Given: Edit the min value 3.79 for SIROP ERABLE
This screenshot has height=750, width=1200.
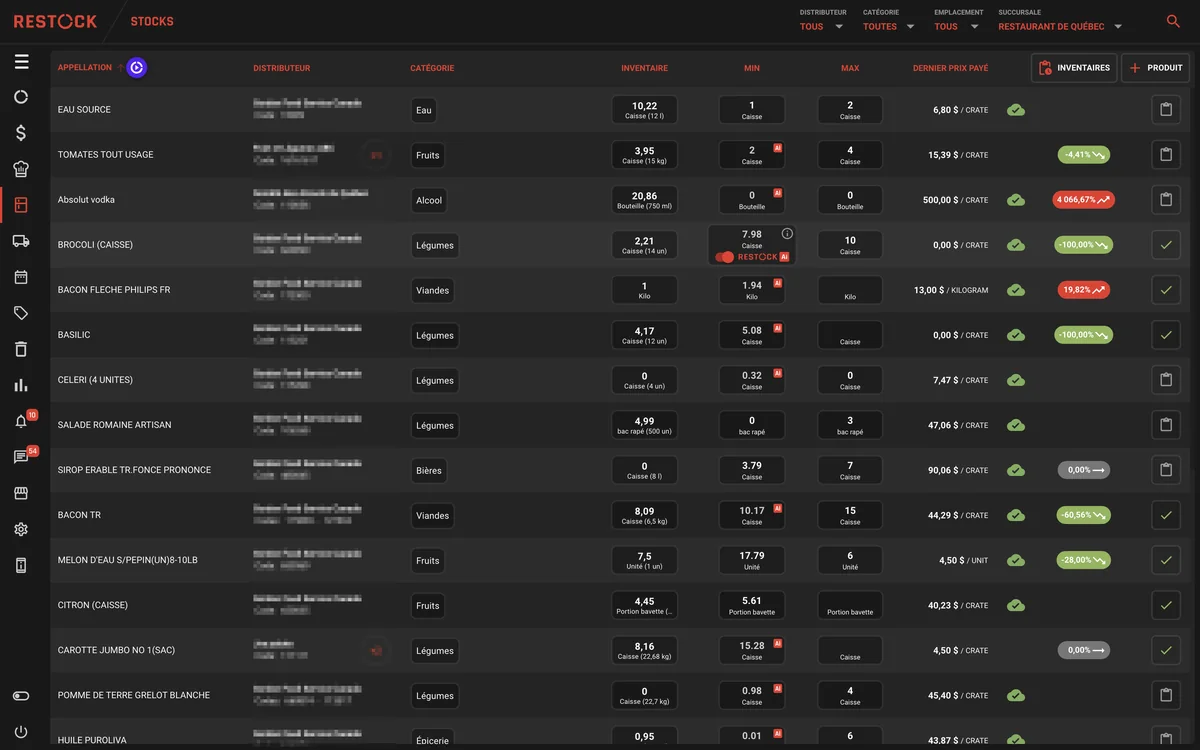Looking at the screenshot, I should [752, 470].
